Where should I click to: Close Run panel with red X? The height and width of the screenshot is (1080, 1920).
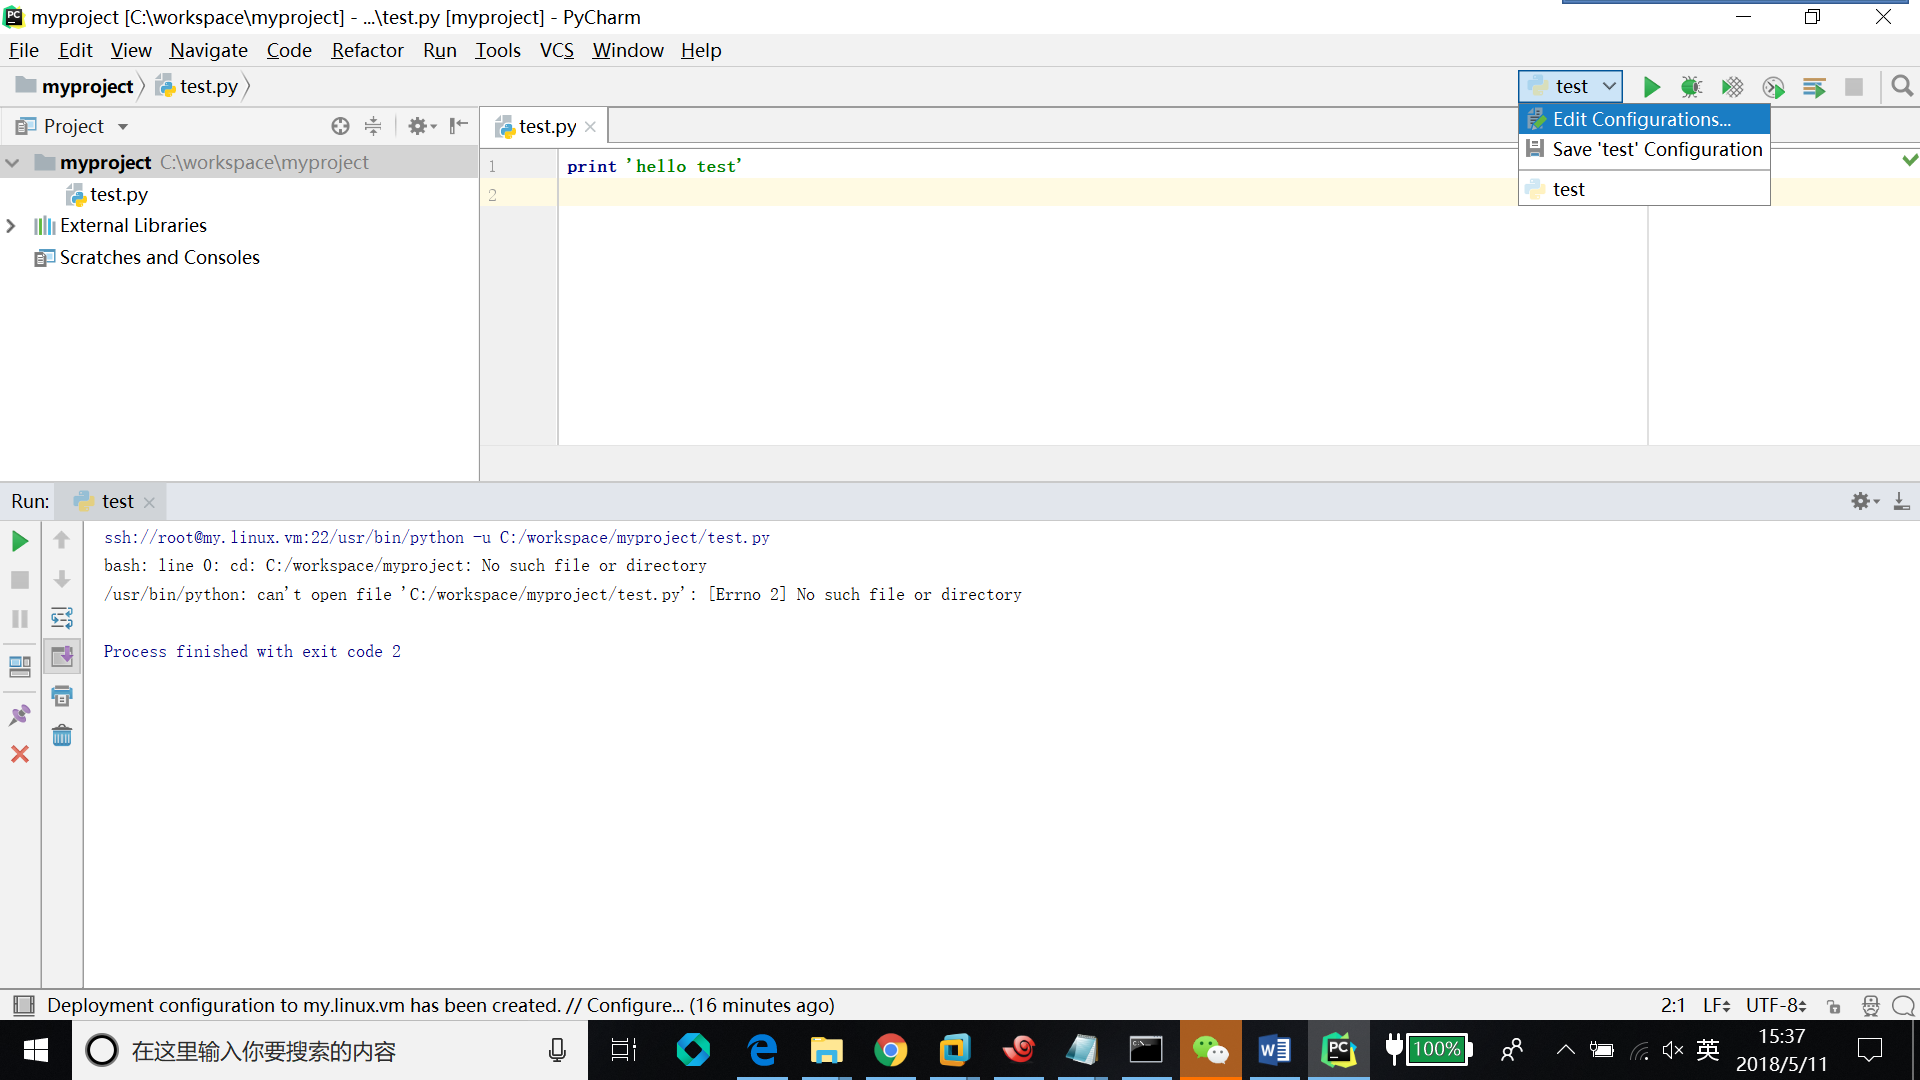[x=20, y=754]
